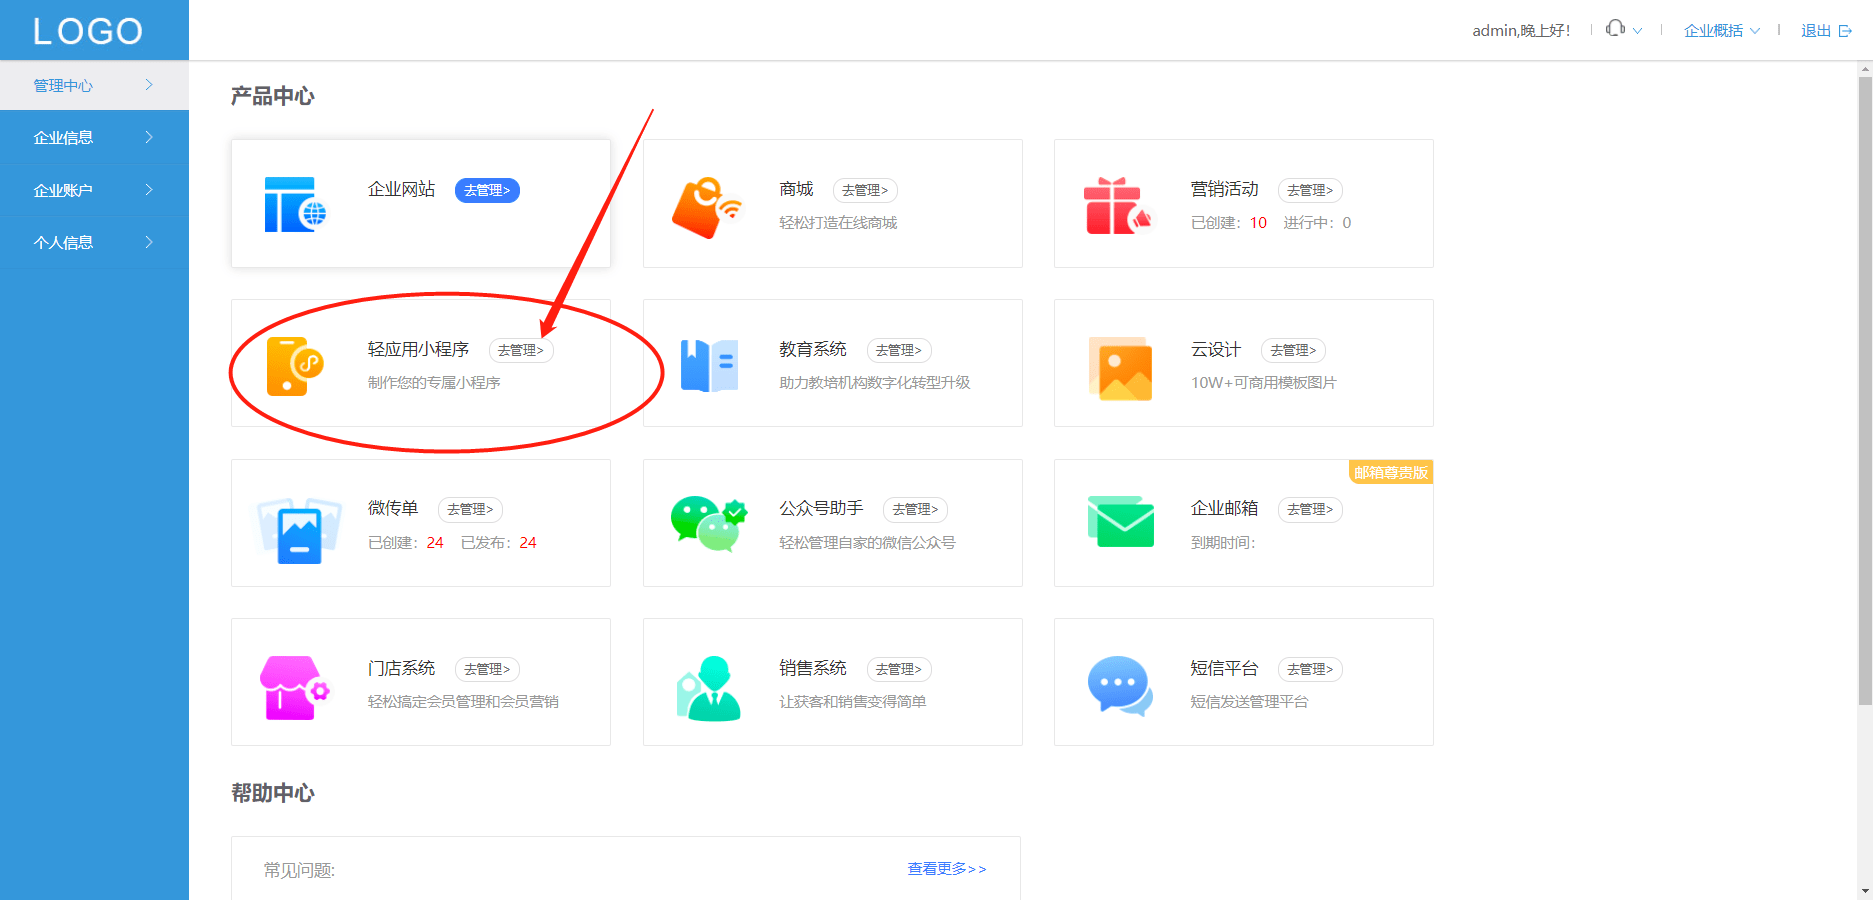The height and width of the screenshot is (900, 1873).
Task: Click the 云设计 picture icon
Action: pos(1121,368)
